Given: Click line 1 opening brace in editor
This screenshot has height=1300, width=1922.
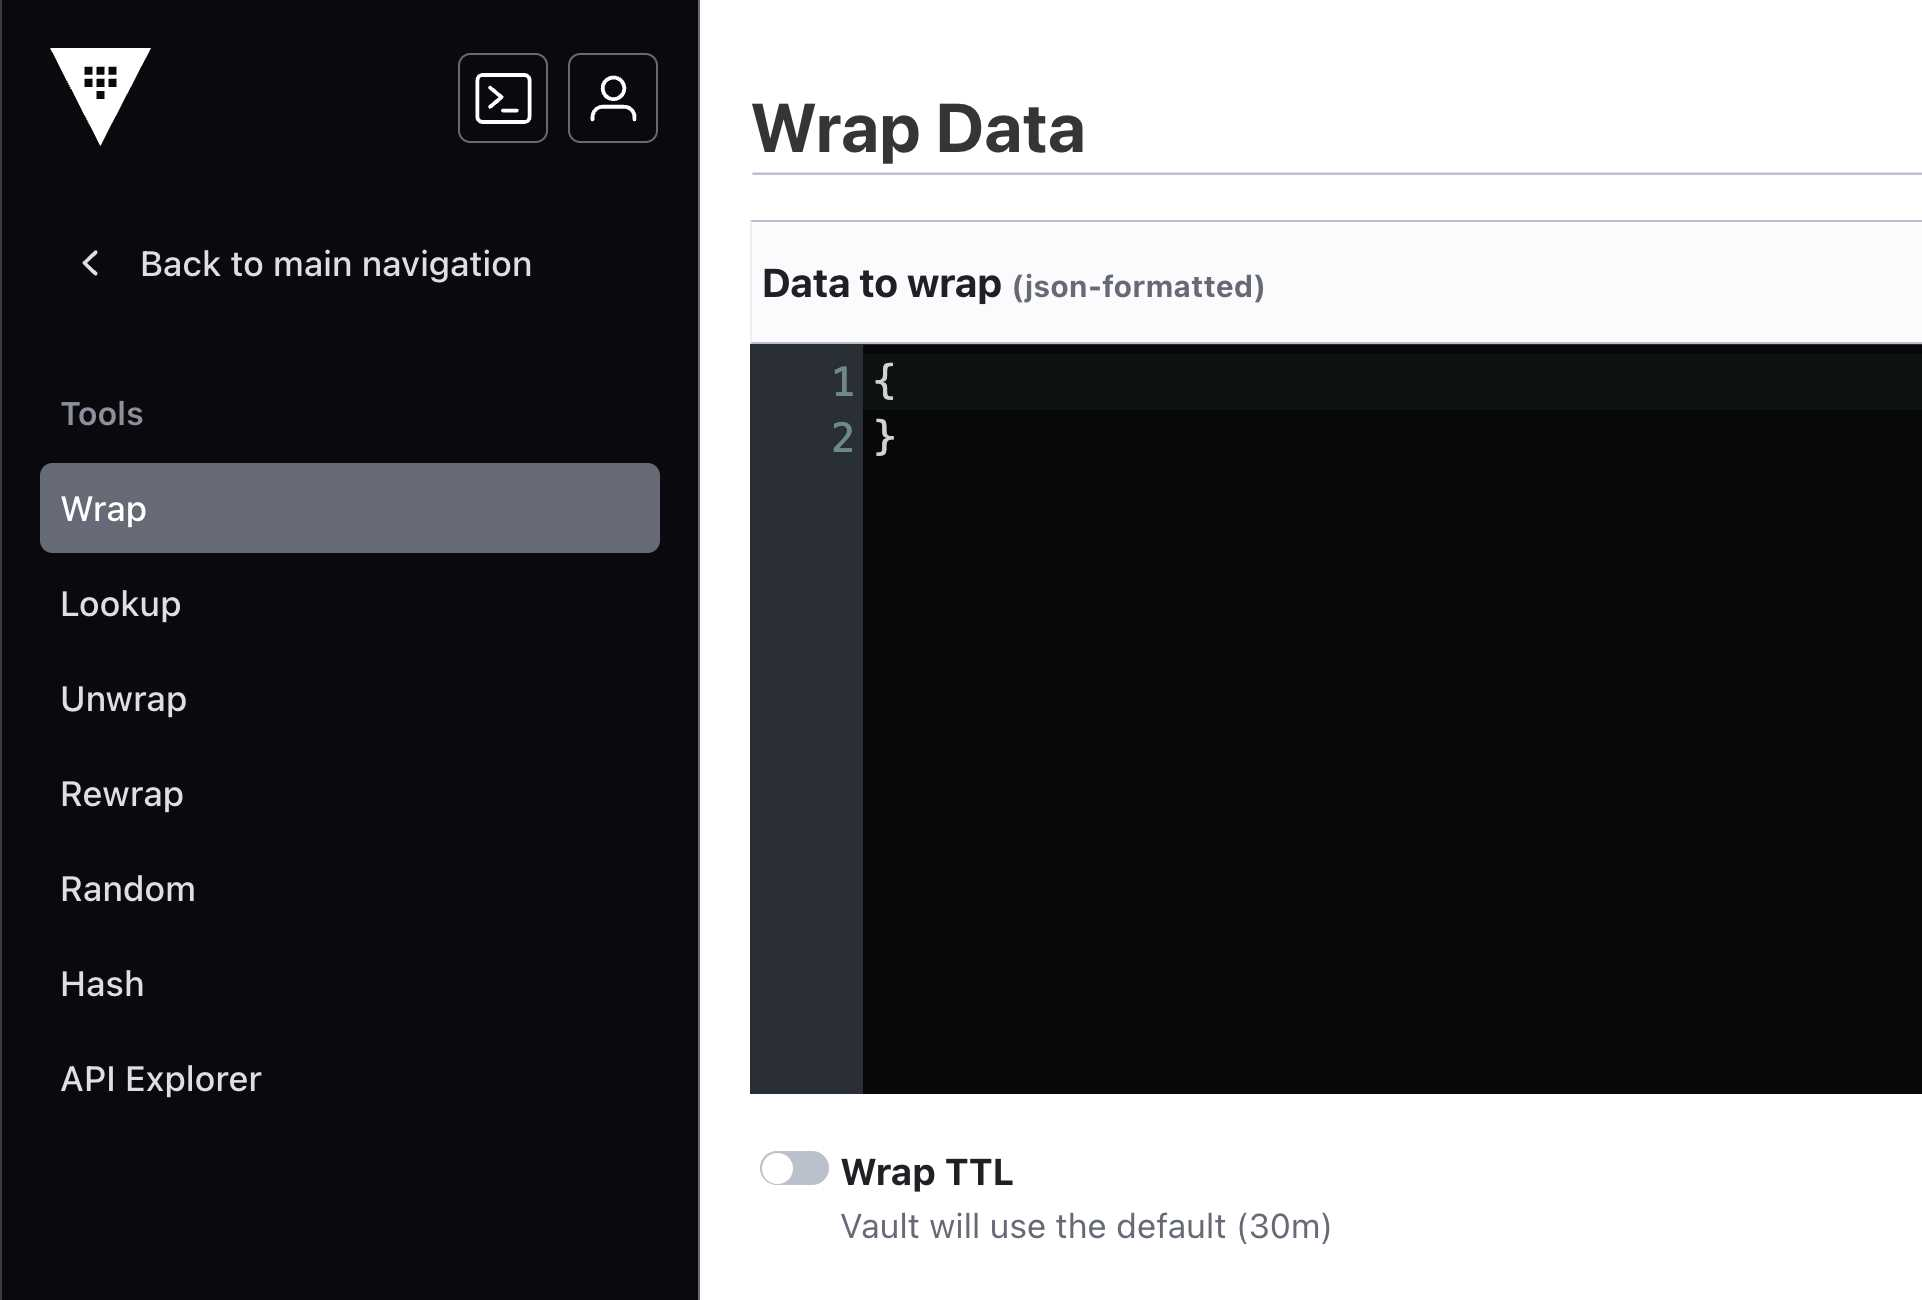Looking at the screenshot, I should pos(884,382).
